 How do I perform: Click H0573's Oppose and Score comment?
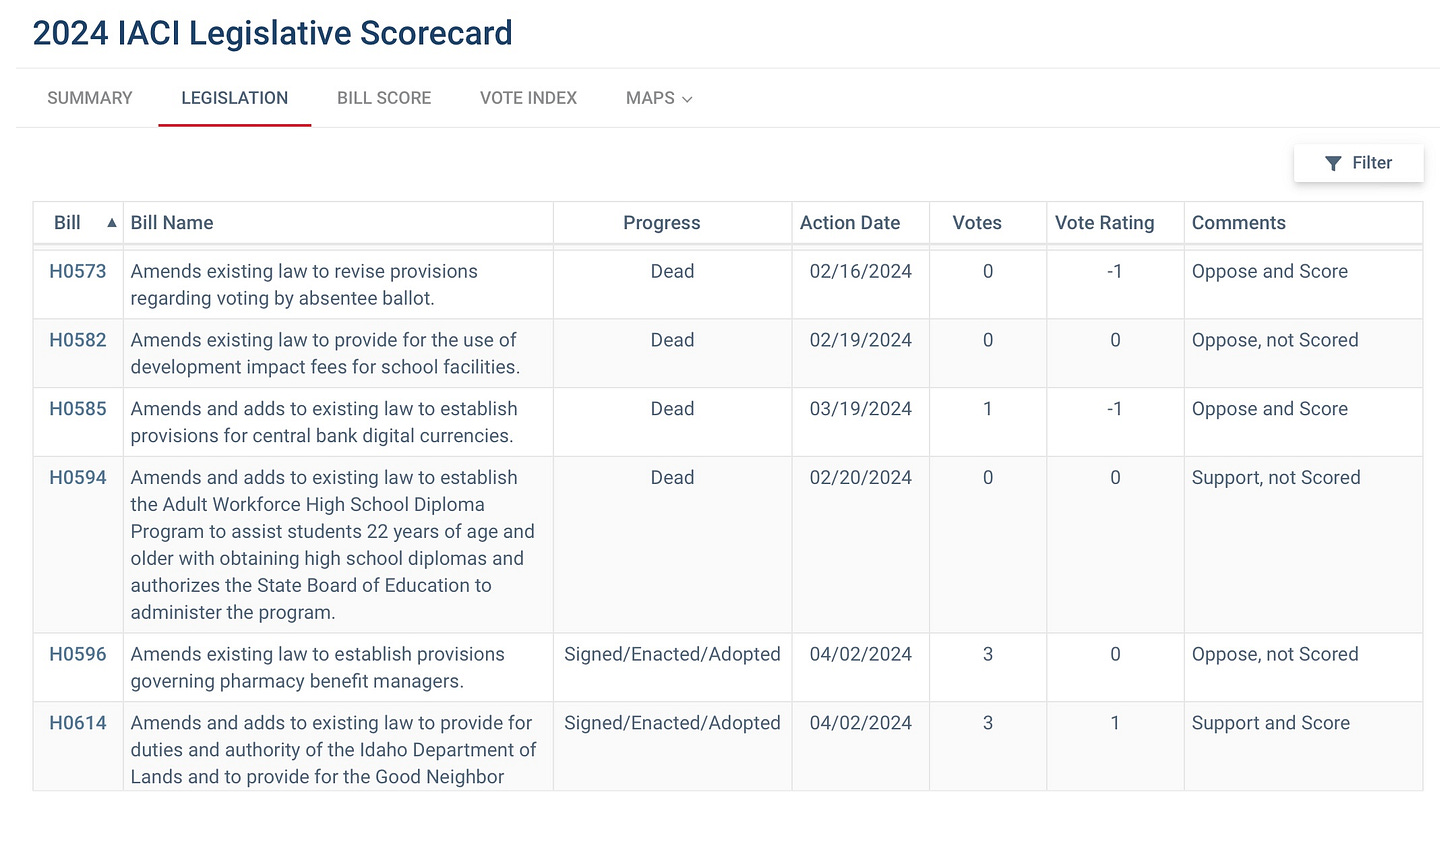[1270, 271]
